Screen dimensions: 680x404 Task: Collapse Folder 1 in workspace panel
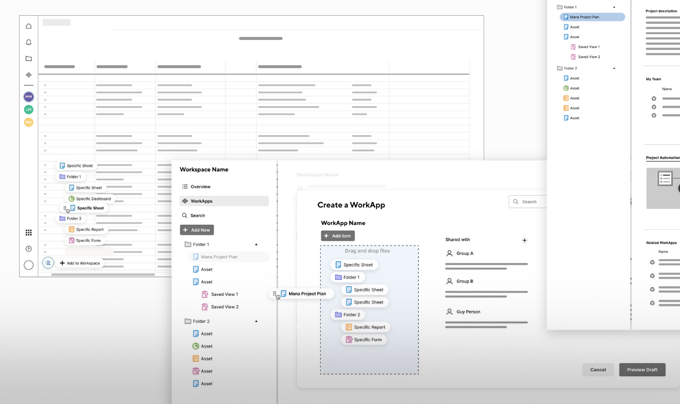coord(256,244)
